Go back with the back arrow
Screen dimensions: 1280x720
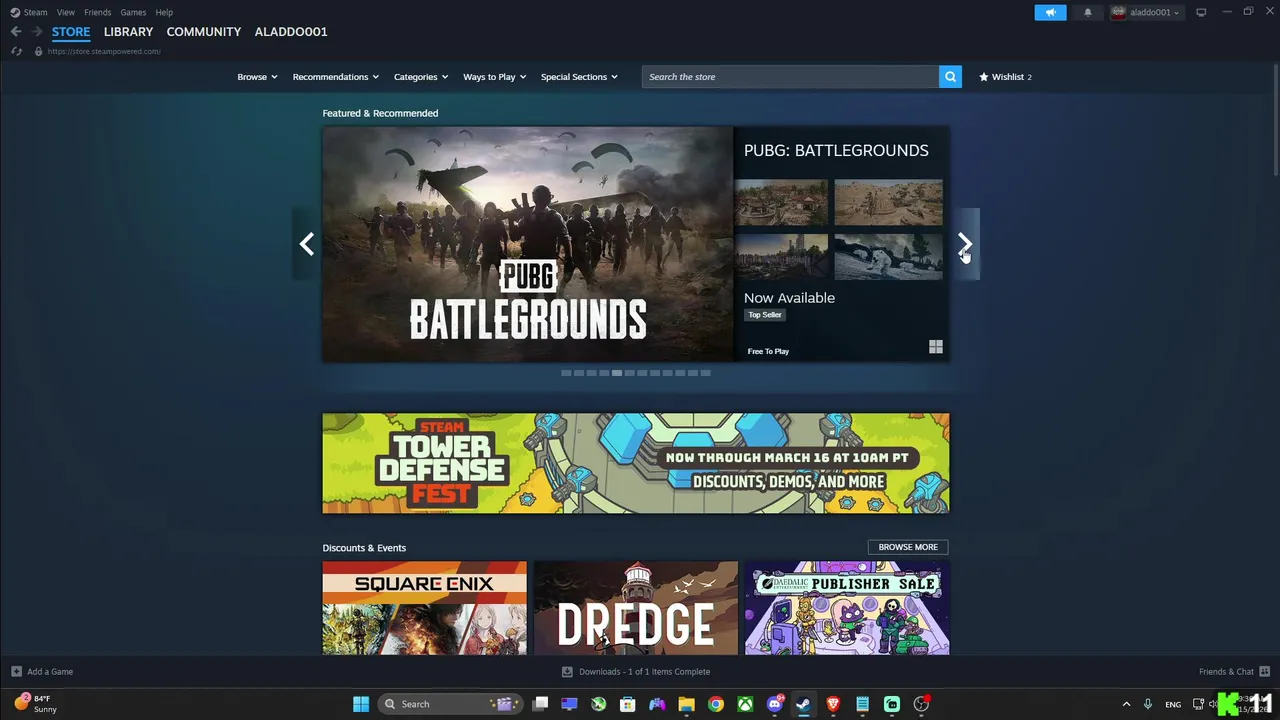point(16,32)
